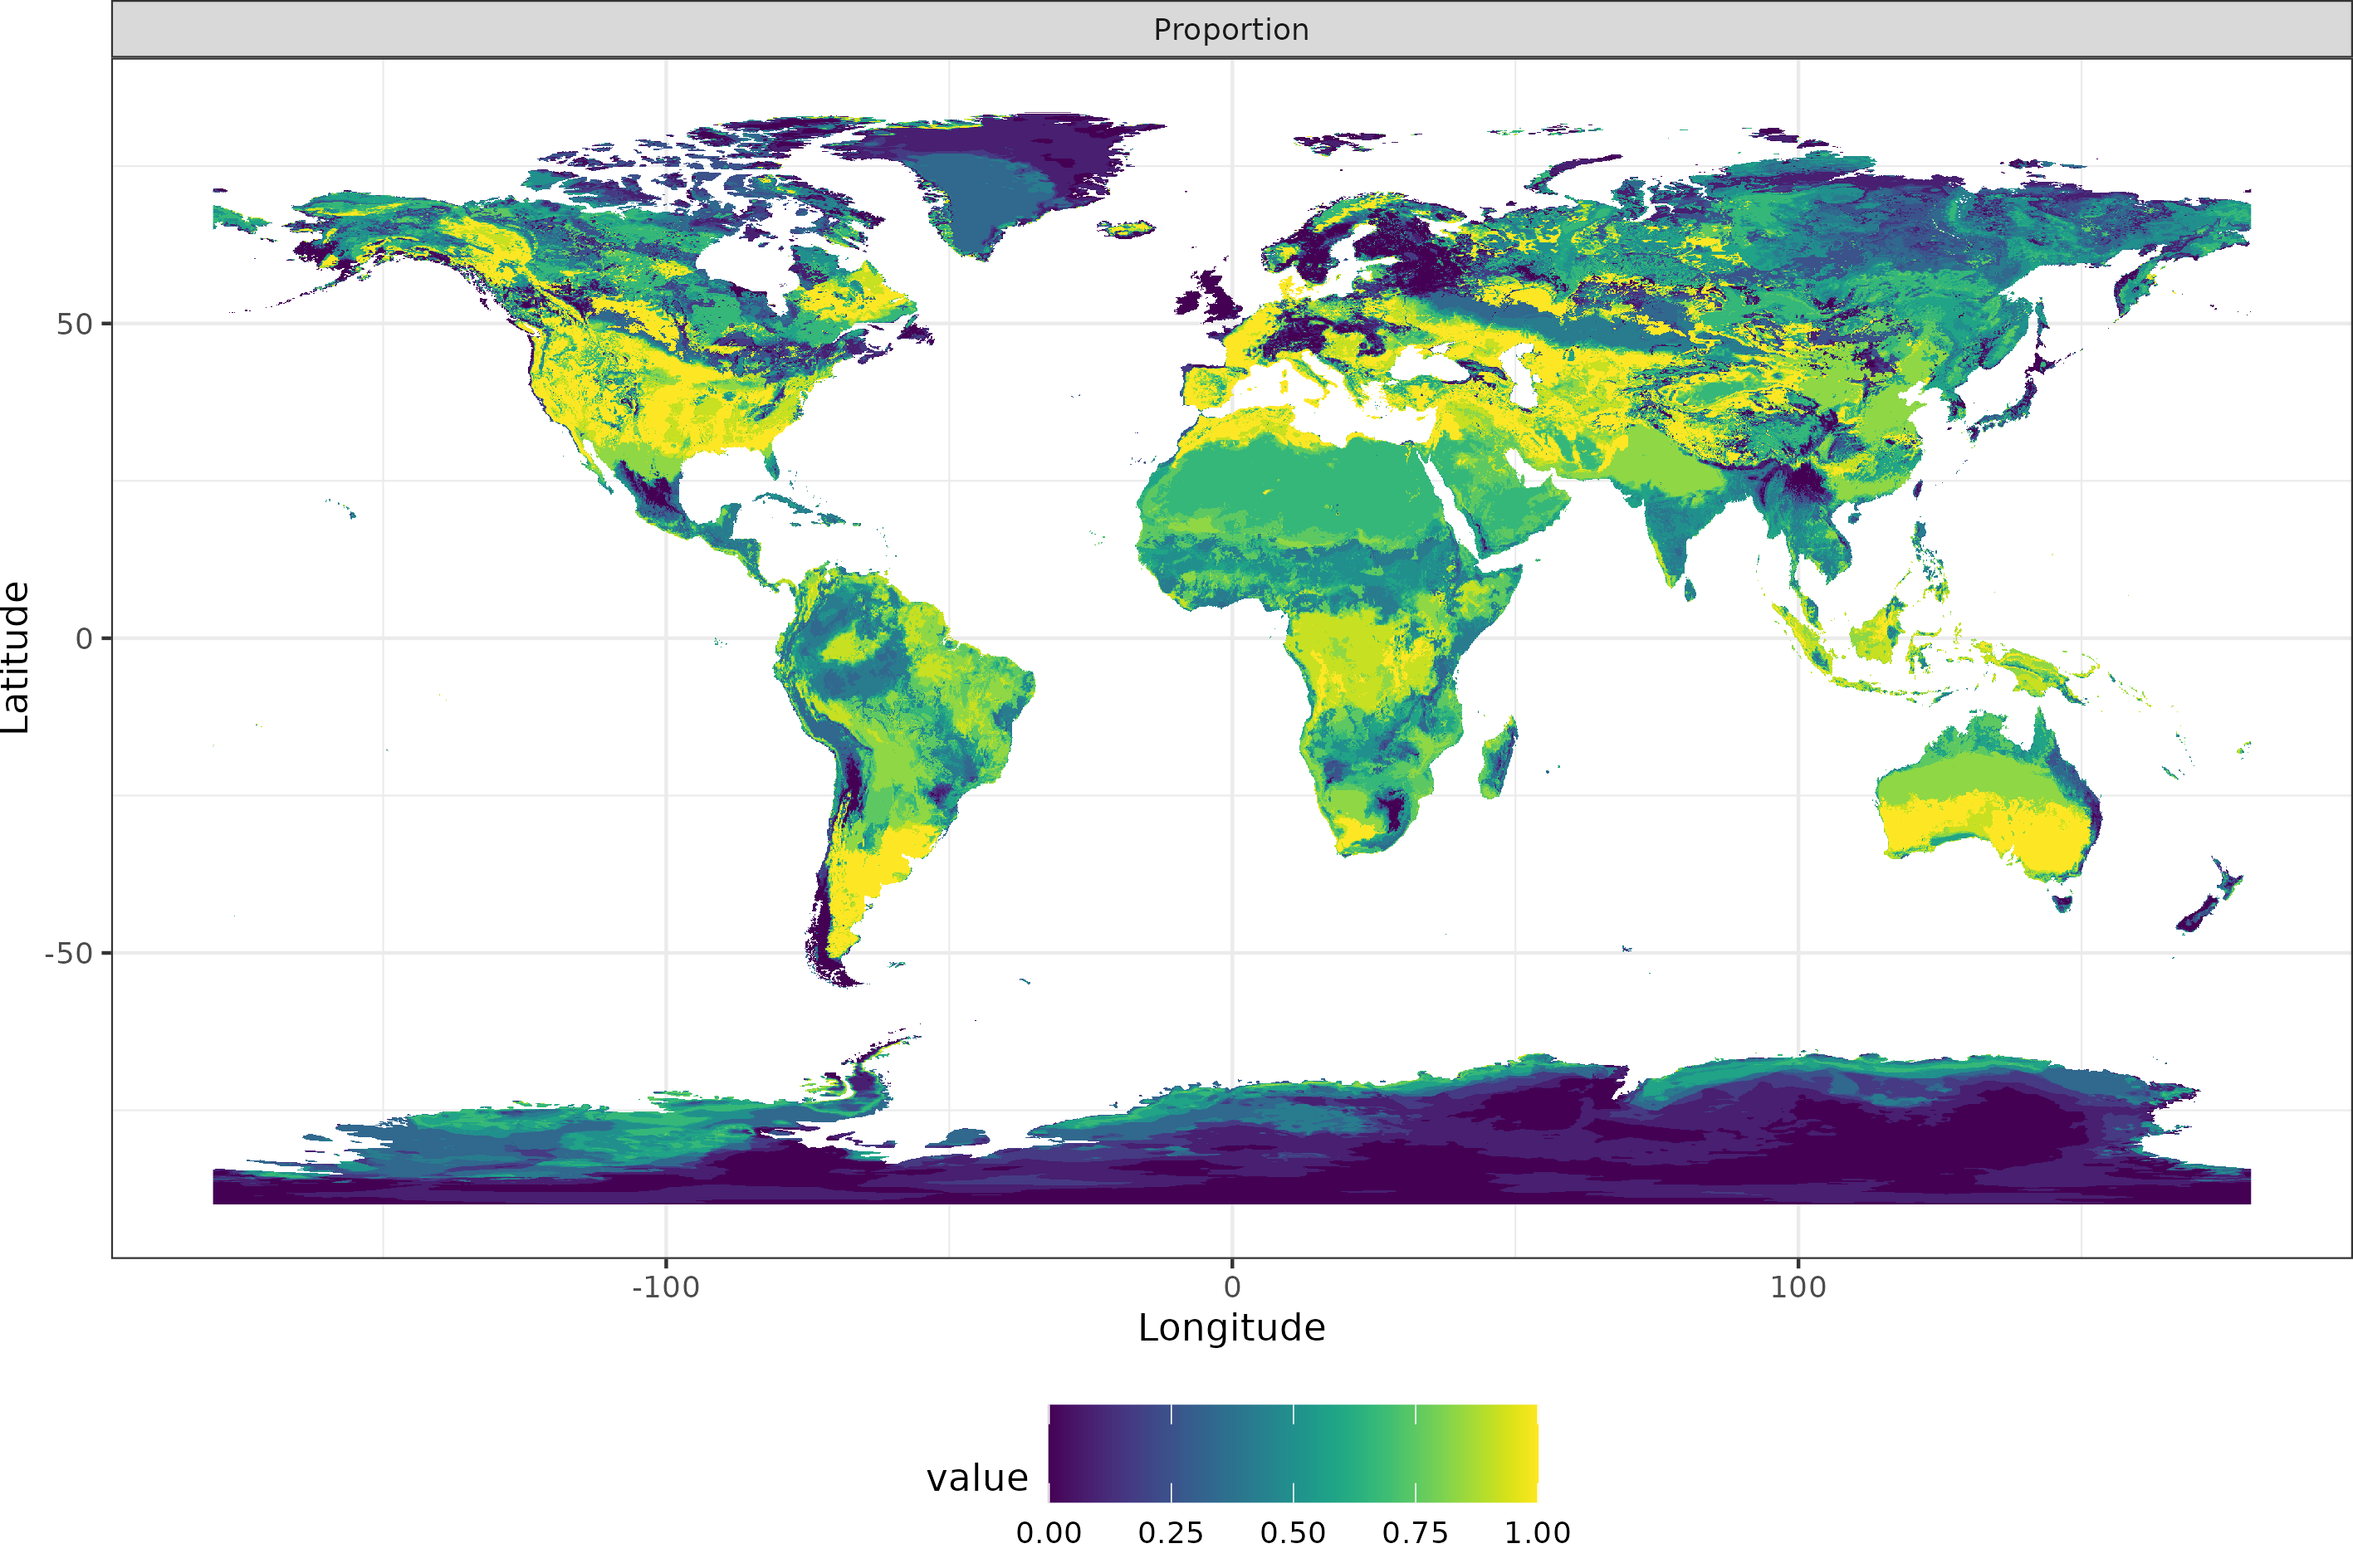Click the -100 longitude tick label
Viewport: 2353px width, 1568px height.
[665, 1287]
